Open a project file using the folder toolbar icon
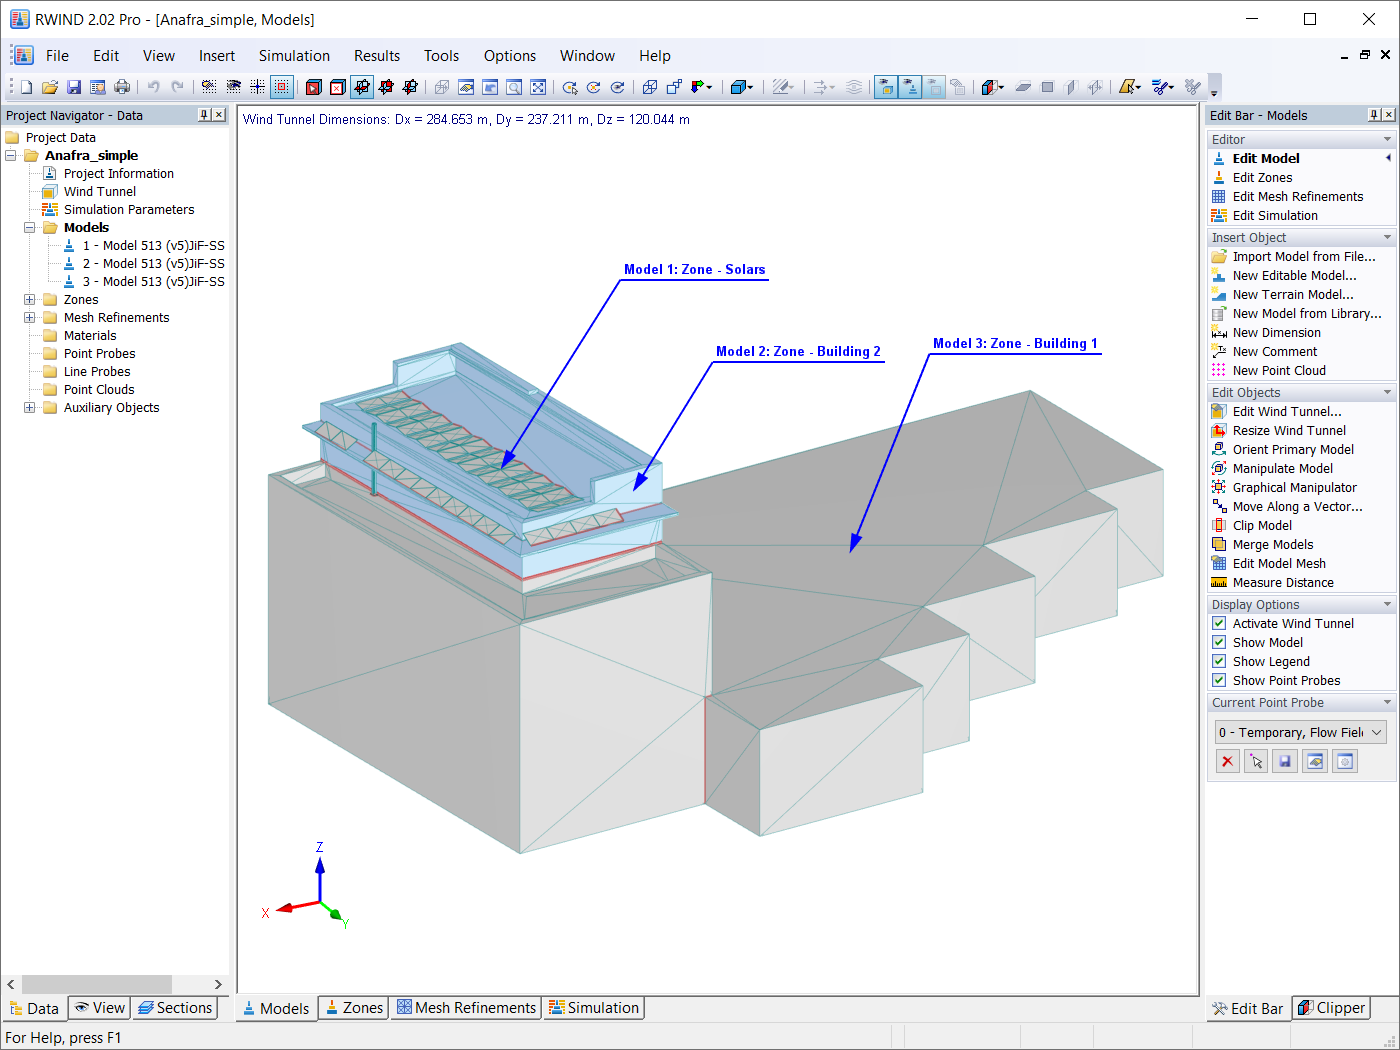This screenshot has height=1050, width=1400. [x=49, y=87]
